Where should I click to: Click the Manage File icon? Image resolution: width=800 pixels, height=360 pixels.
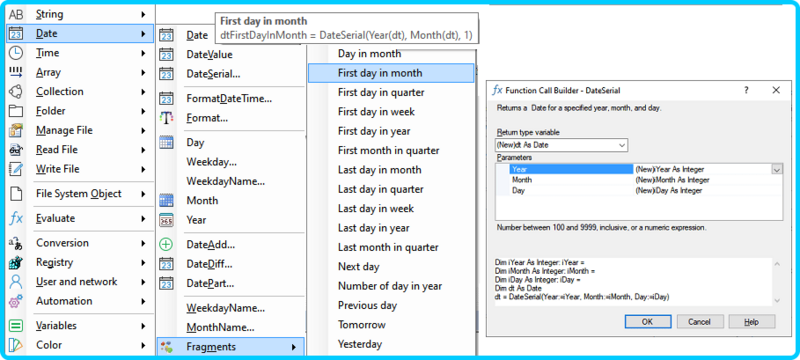tap(16, 131)
